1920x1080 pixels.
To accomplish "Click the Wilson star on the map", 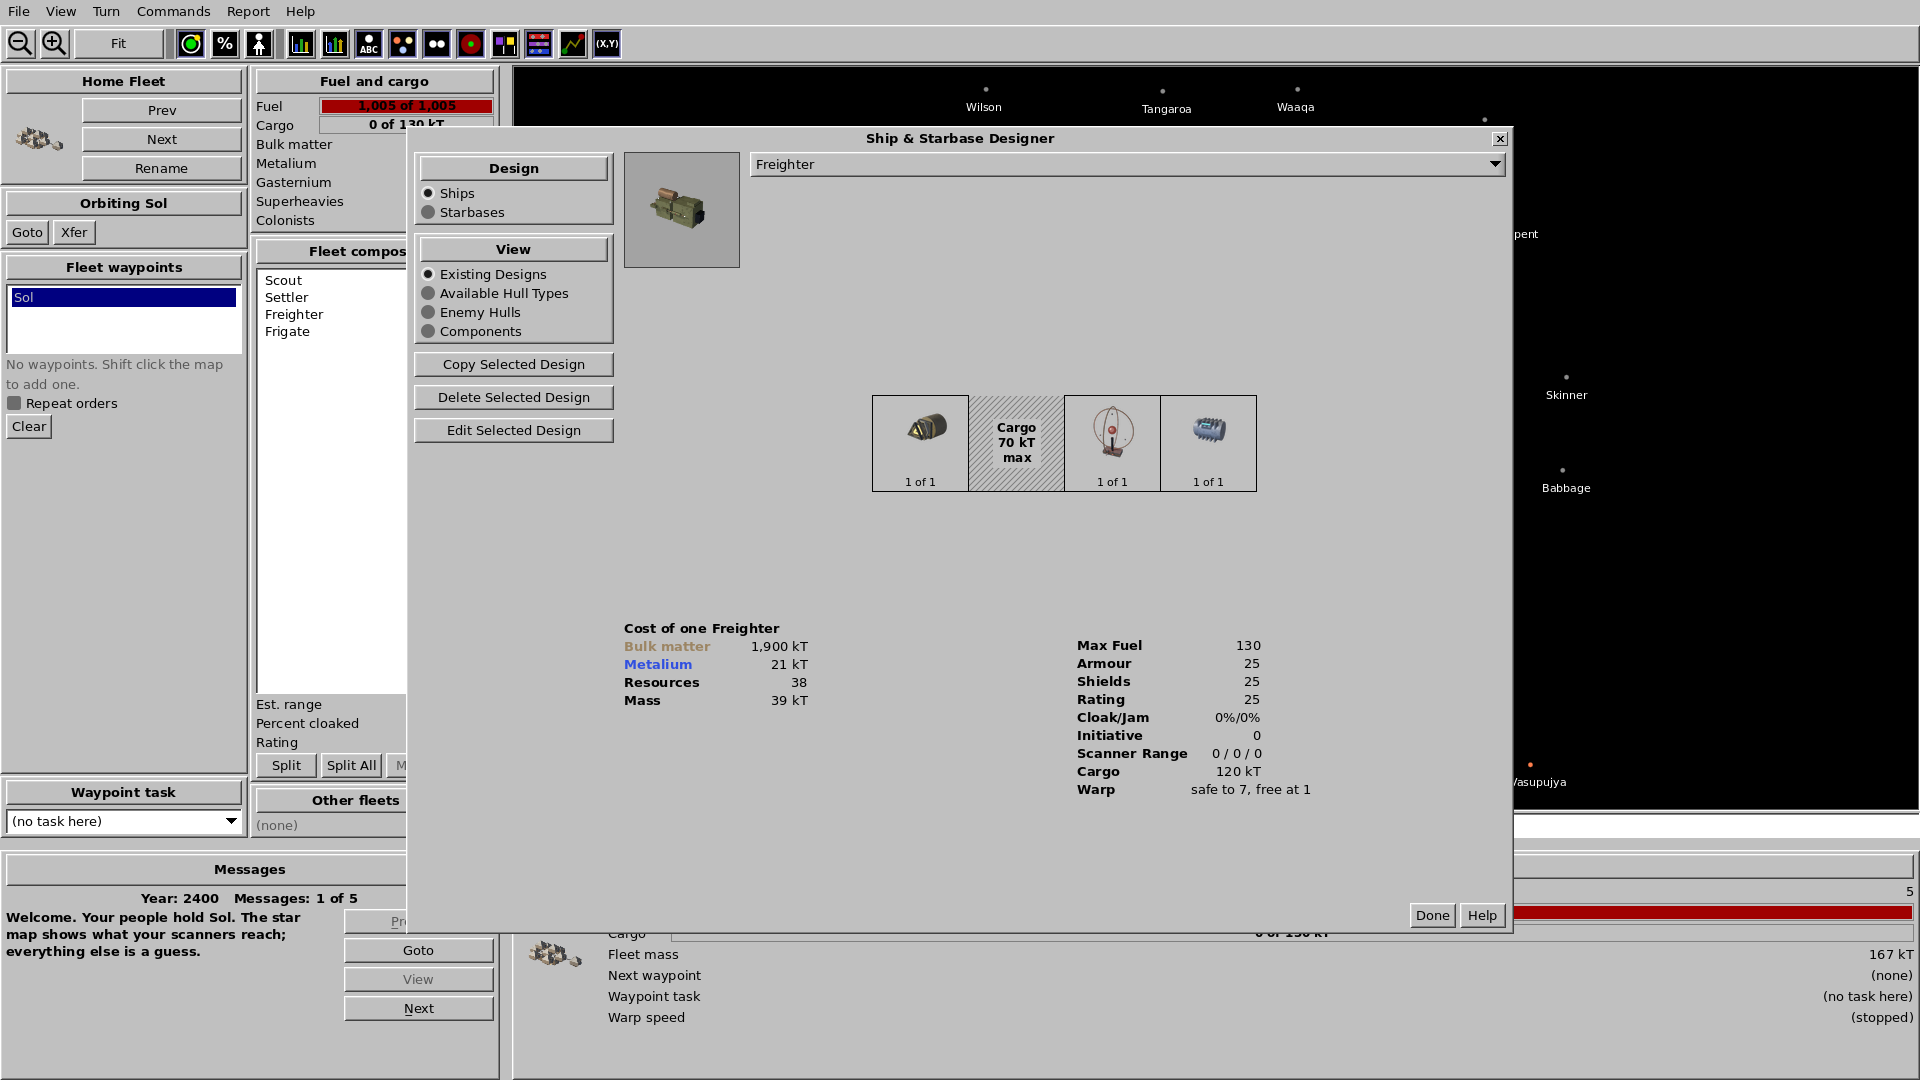I will 986,90.
